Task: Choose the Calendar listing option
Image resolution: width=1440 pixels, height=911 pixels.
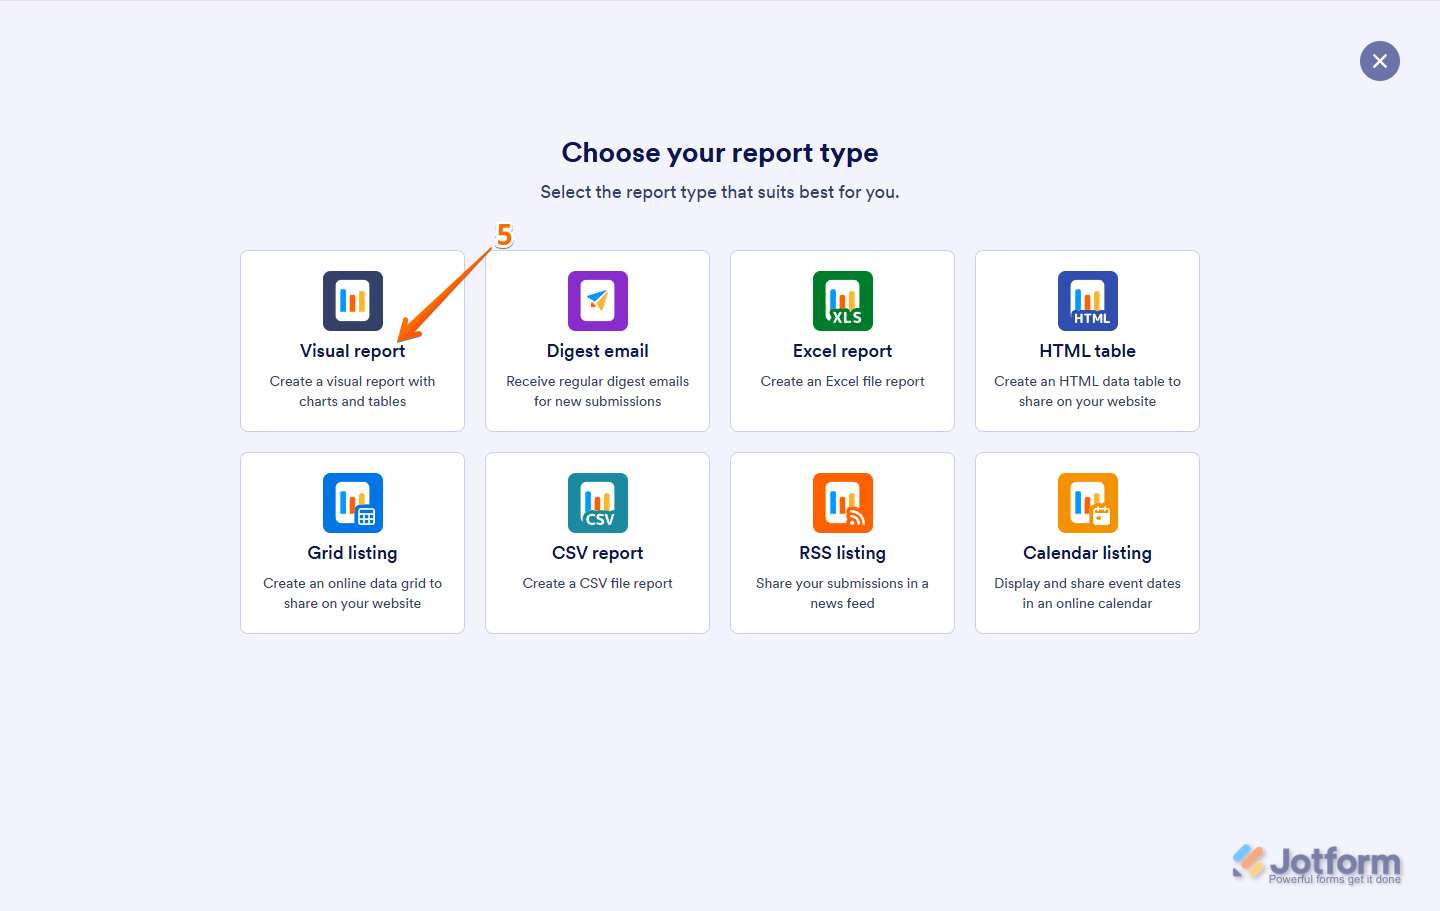Action: tap(1087, 543)
